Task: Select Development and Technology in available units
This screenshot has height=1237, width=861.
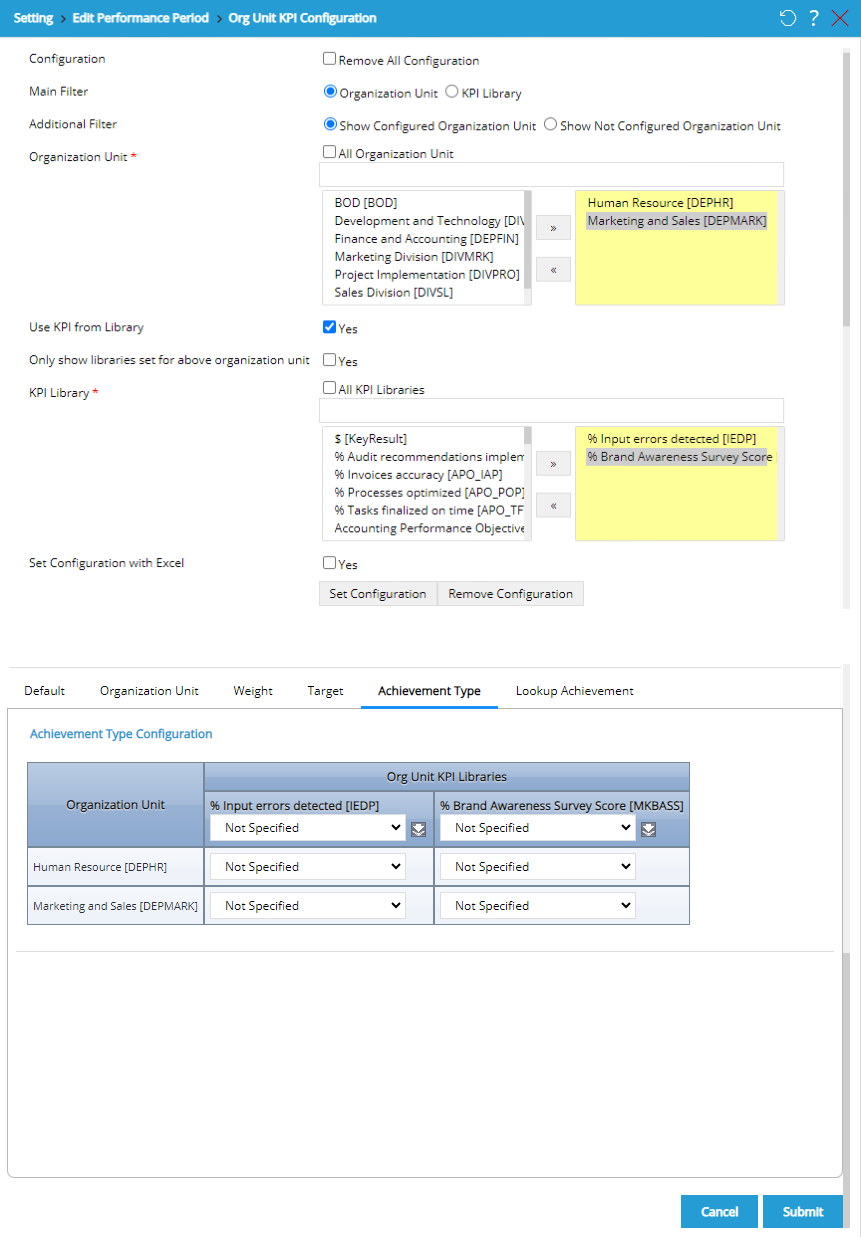Action: point(428,221)
